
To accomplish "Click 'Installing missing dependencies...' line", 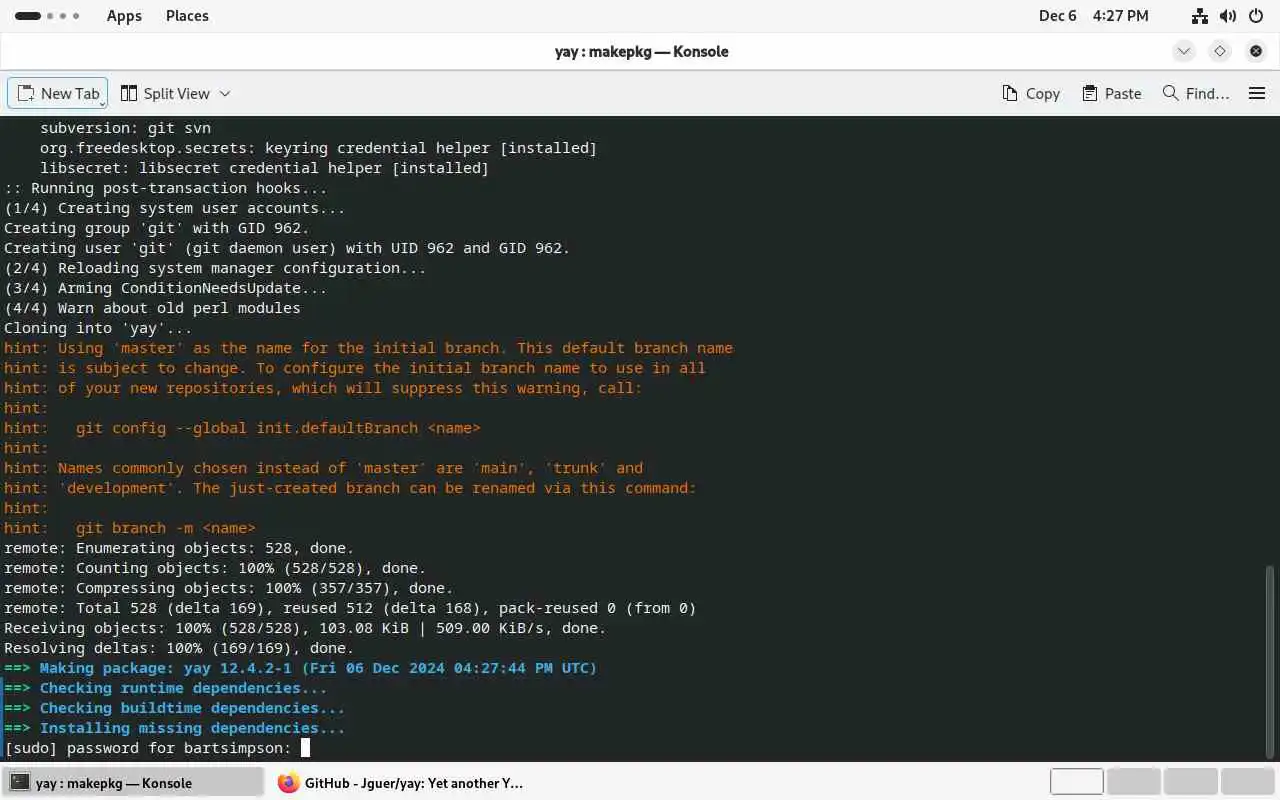I will pos(174,728).
